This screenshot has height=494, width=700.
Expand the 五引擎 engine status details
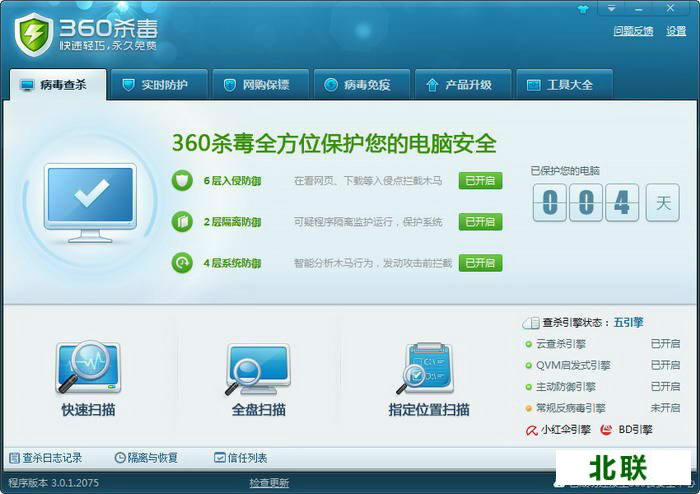point(628,323)
